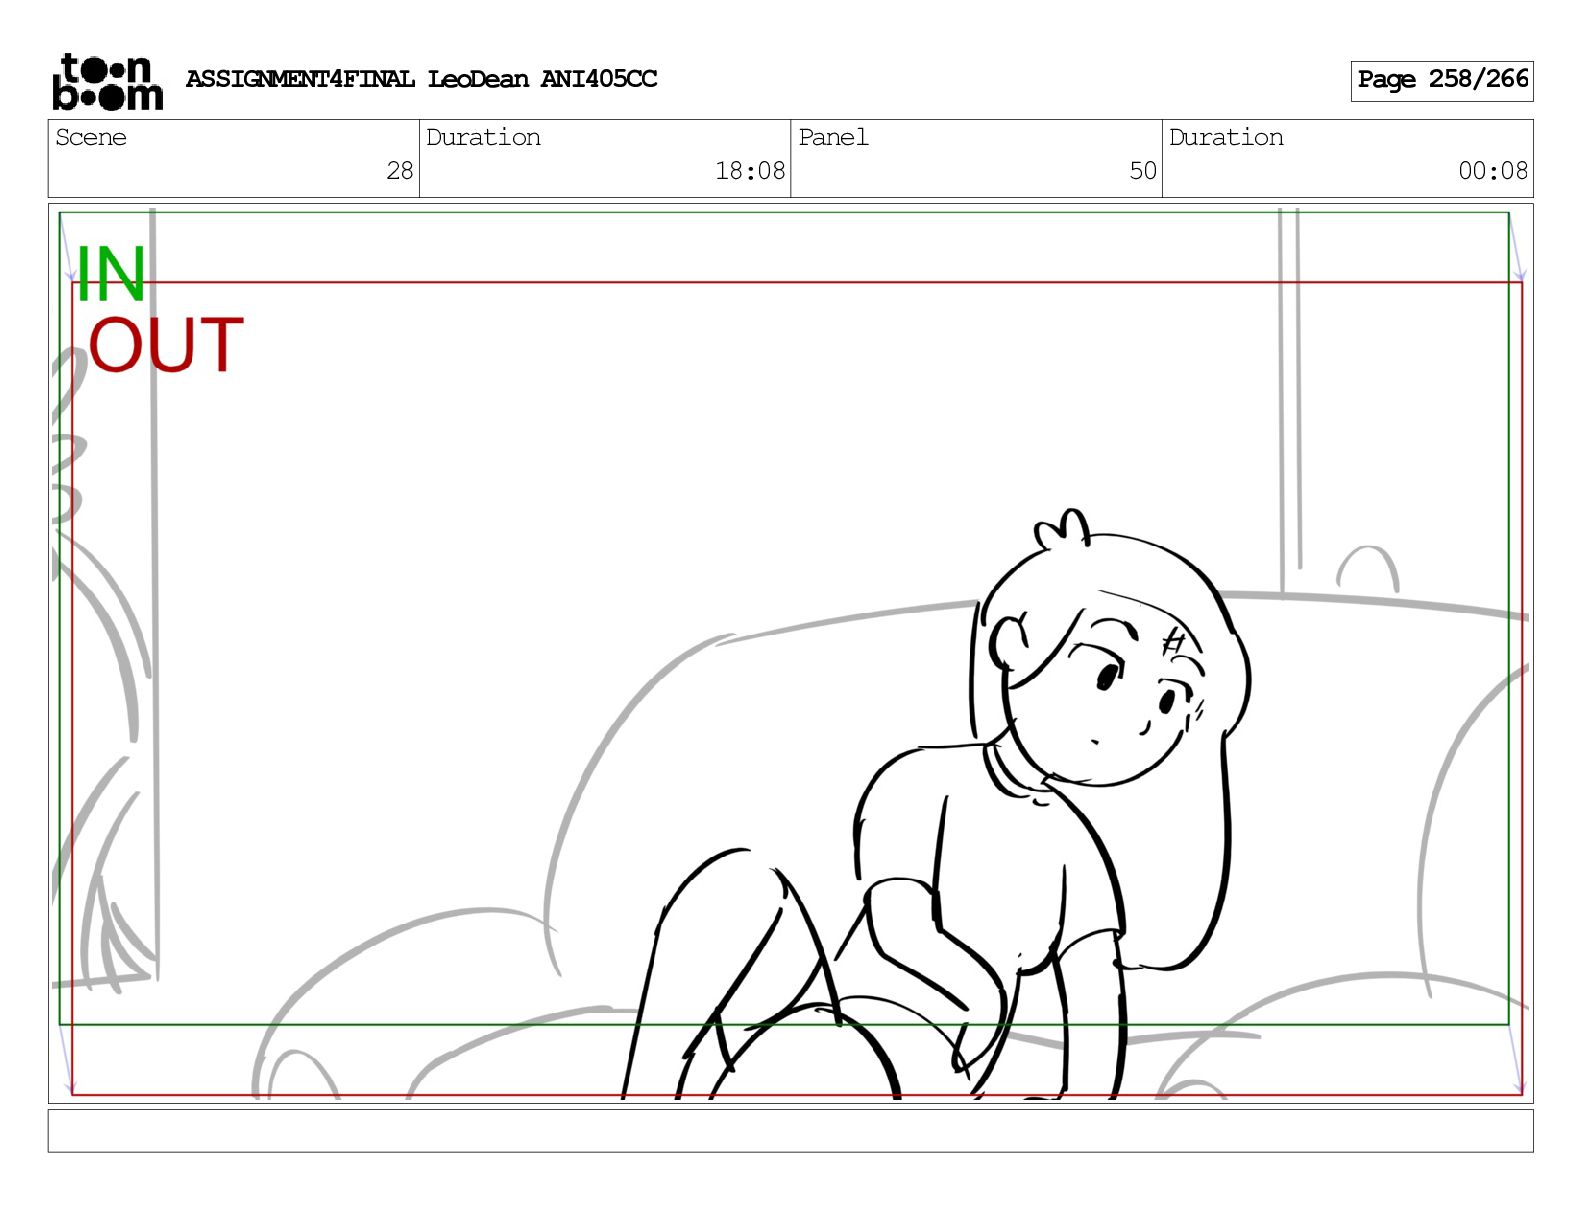Select the scene duration value 18:08
1584x1224 pixels.
[x=750, y=171]
